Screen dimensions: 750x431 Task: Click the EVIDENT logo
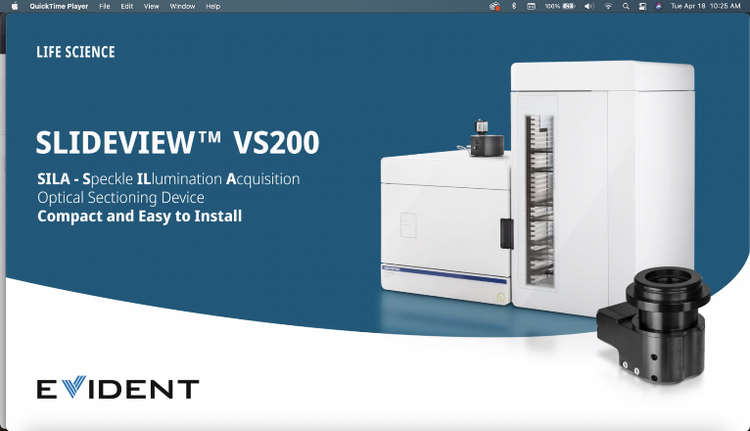118,389
